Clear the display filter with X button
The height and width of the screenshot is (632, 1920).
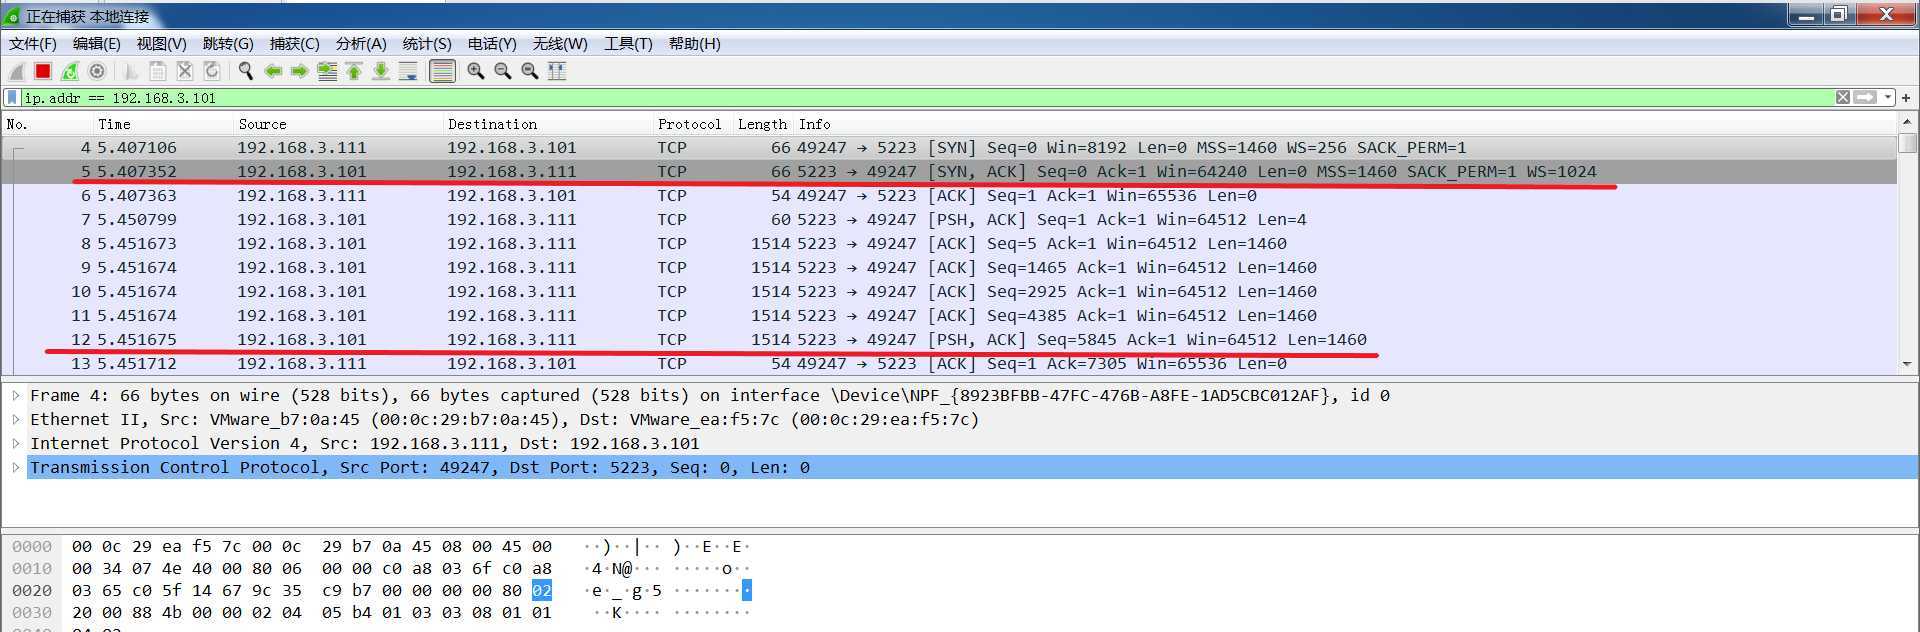(x=1842, y=98)
